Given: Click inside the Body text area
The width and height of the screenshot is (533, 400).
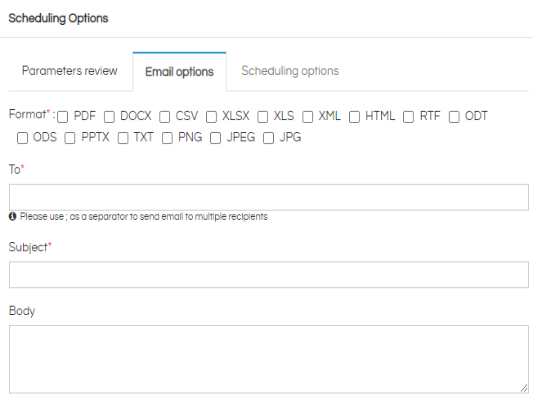Looking at the screenshot, I should [x=269, y=360].
